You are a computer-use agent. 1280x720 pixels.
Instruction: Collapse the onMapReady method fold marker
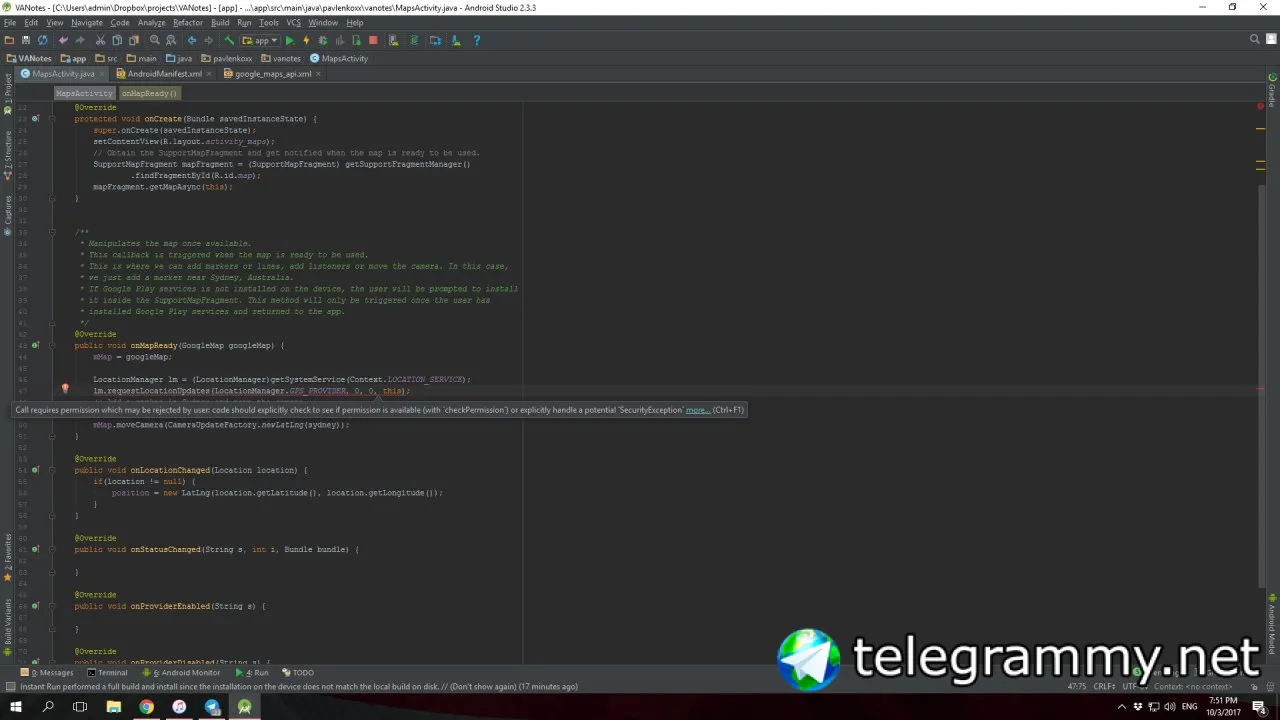(51, 345)
